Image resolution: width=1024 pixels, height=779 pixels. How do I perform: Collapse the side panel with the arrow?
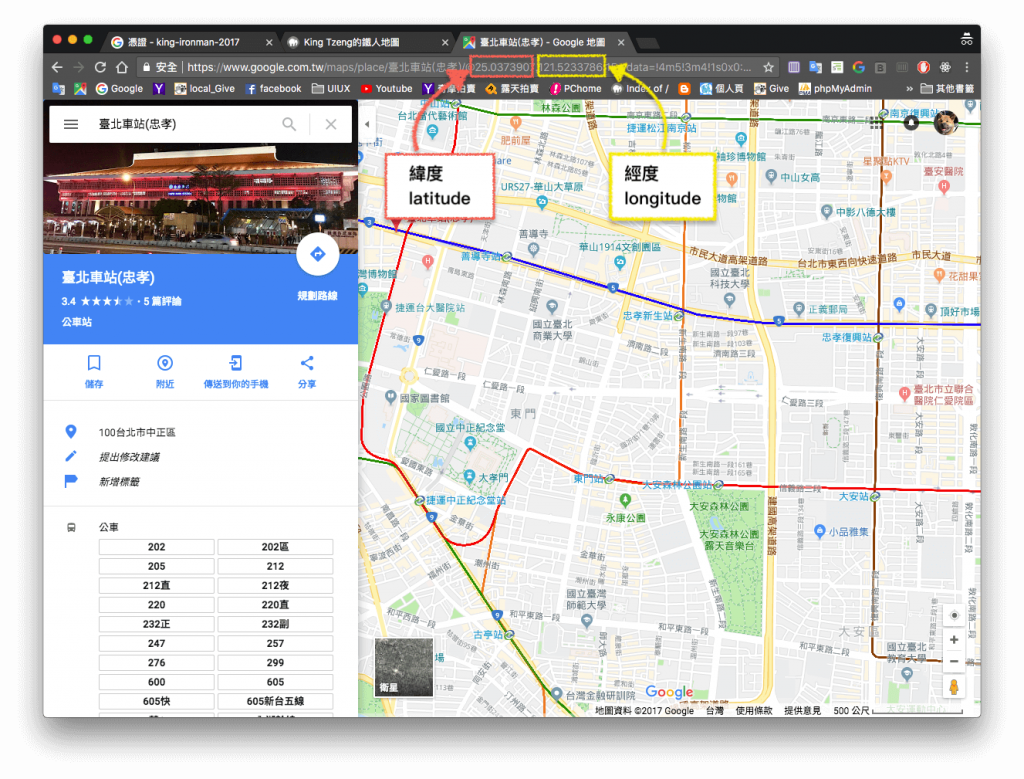click(366, 124)
